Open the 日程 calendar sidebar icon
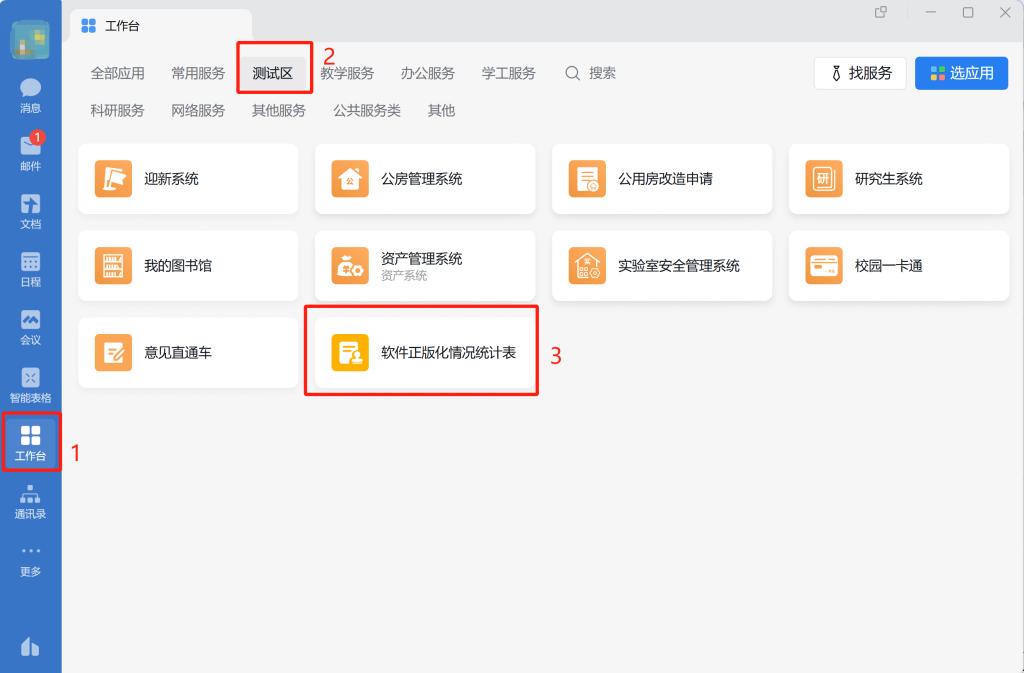Screen dimensions: 1024x673 [30, 268]
